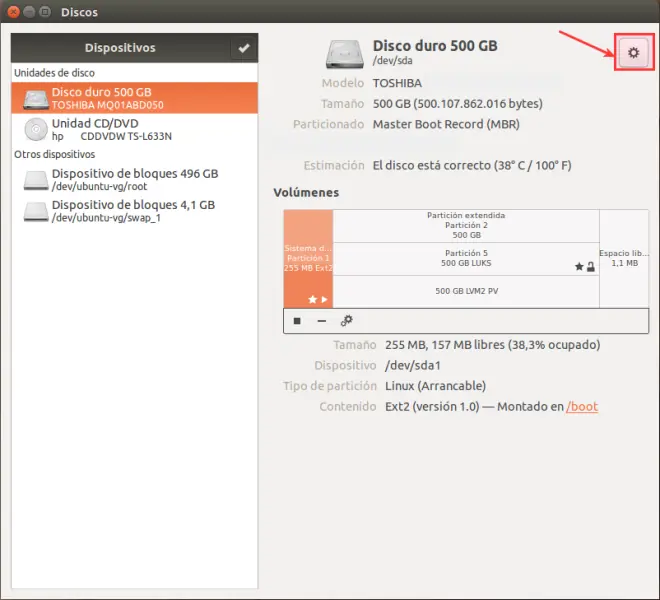Select Dispositivo de bloques 496 GB
Screen dimensions: 660x600
[x=135, y=179]
